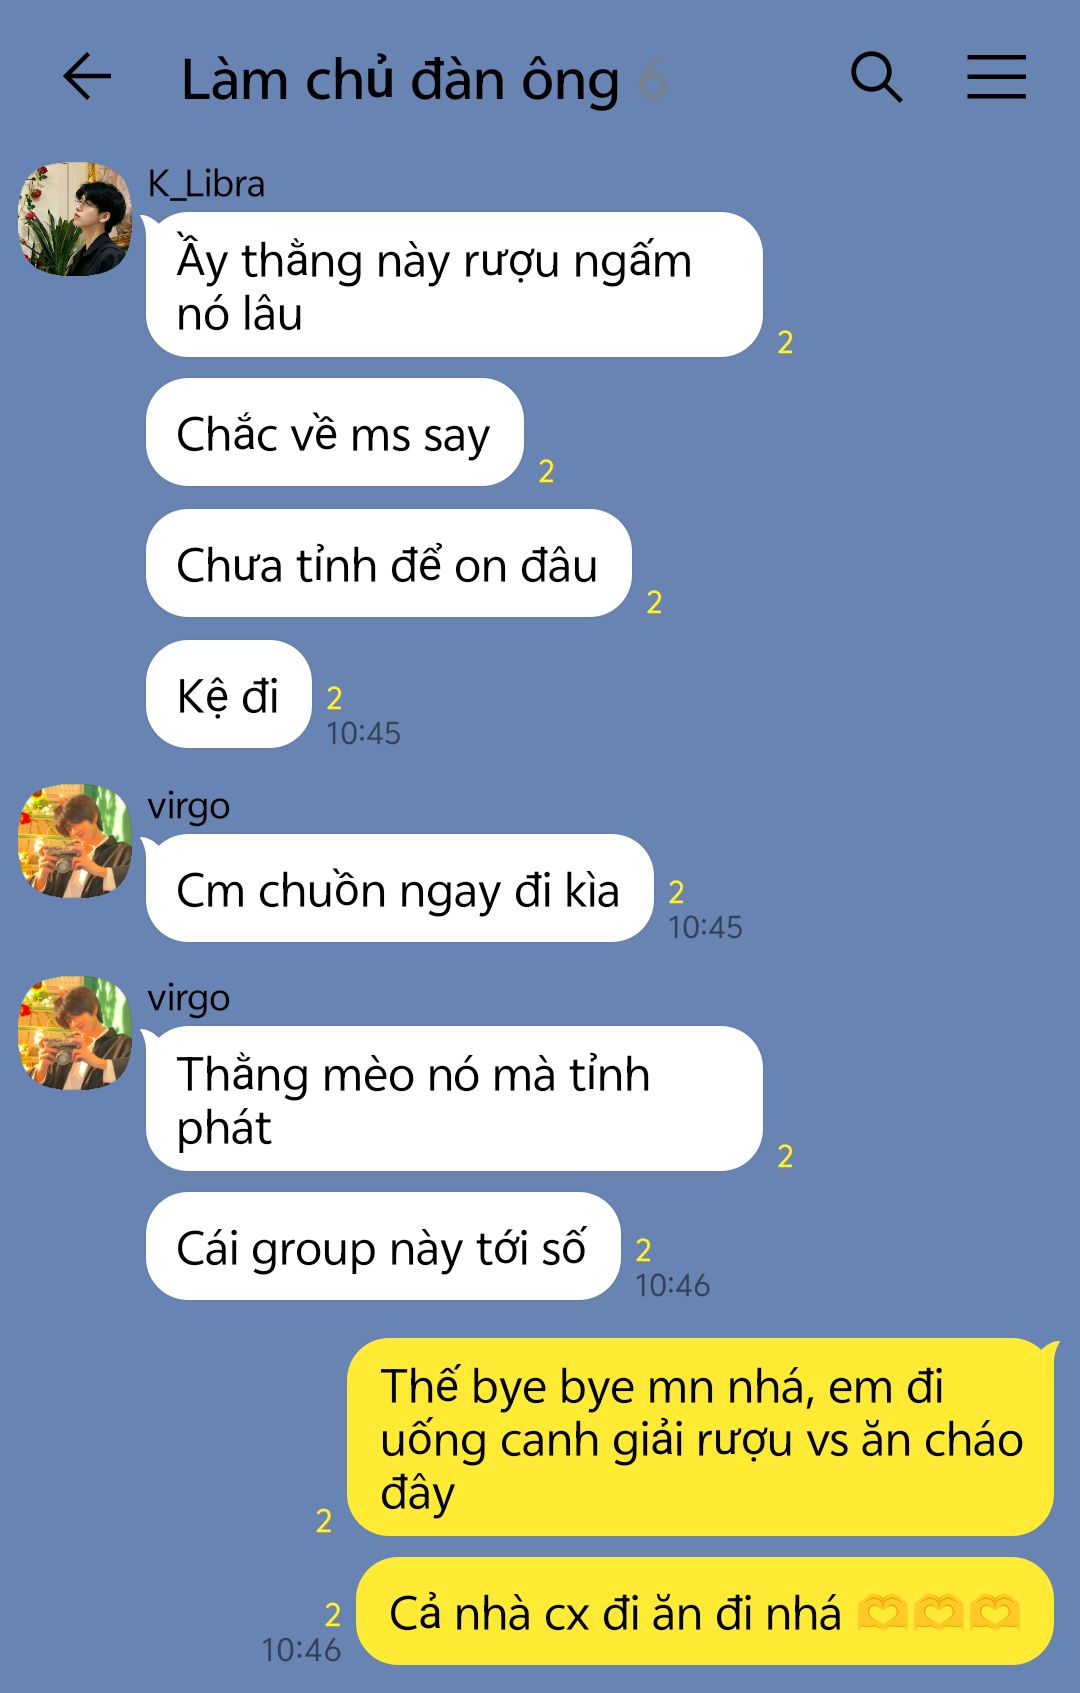Tap the yellow 'Thế bye bye mn nhá' message
Viewport: 1080px width, 1693px height.
click(701, 1437)
